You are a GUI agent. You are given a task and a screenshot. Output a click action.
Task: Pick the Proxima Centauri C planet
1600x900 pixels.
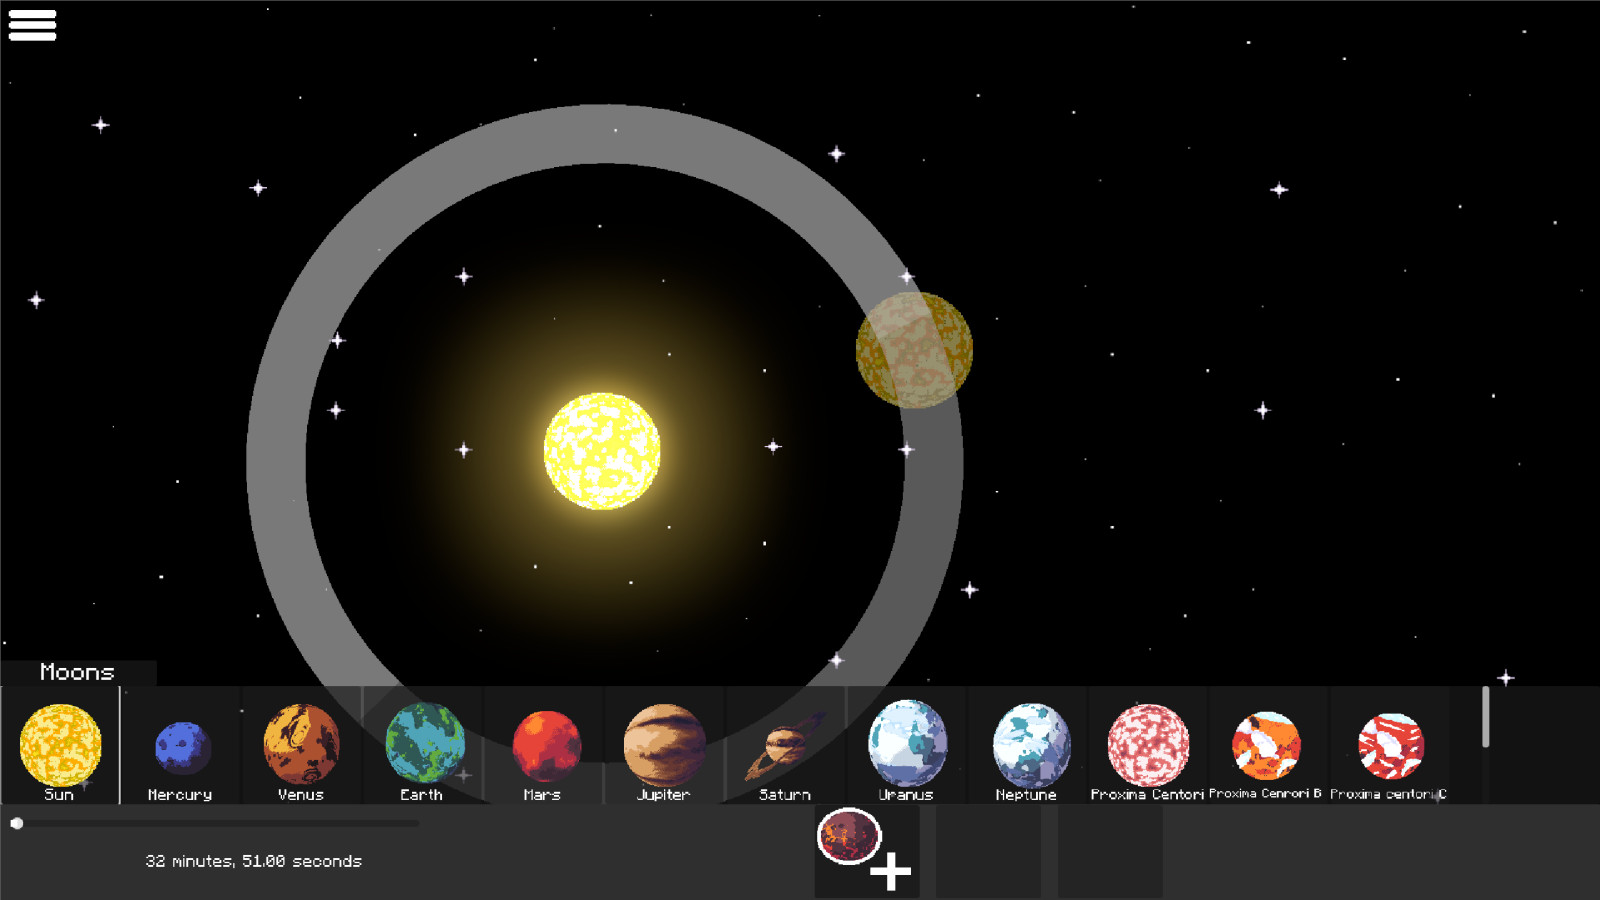tap(1390, 745)
